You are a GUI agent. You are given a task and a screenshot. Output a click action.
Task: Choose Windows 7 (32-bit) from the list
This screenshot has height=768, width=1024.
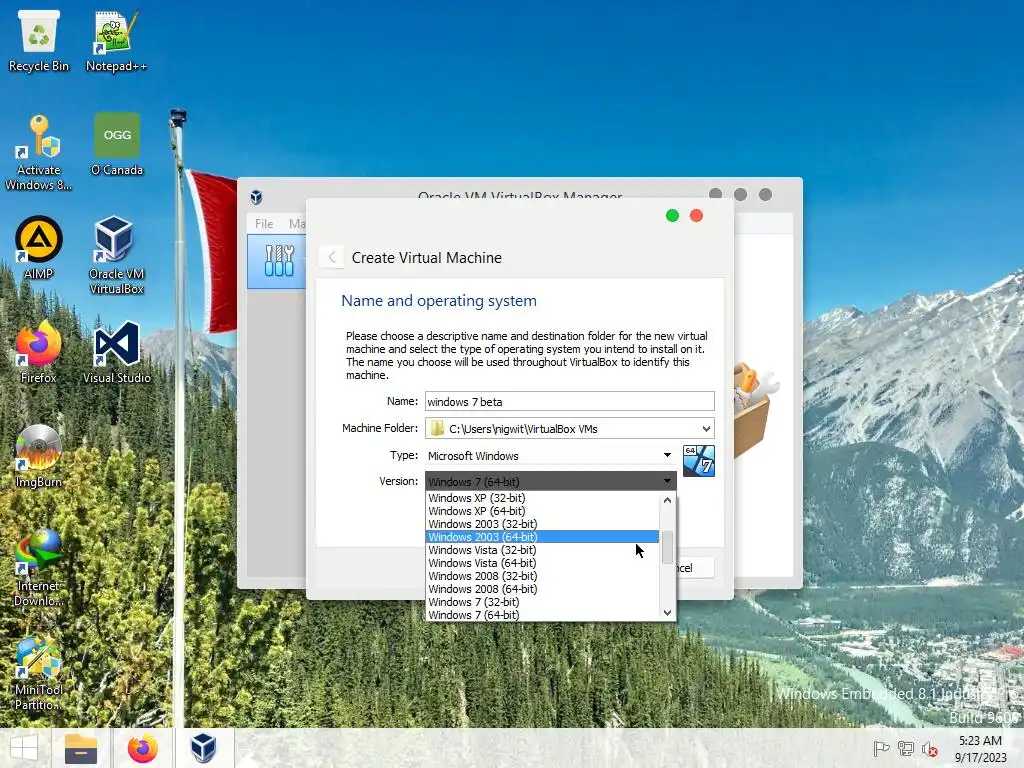pyautogui.click(x=542, y=602)
